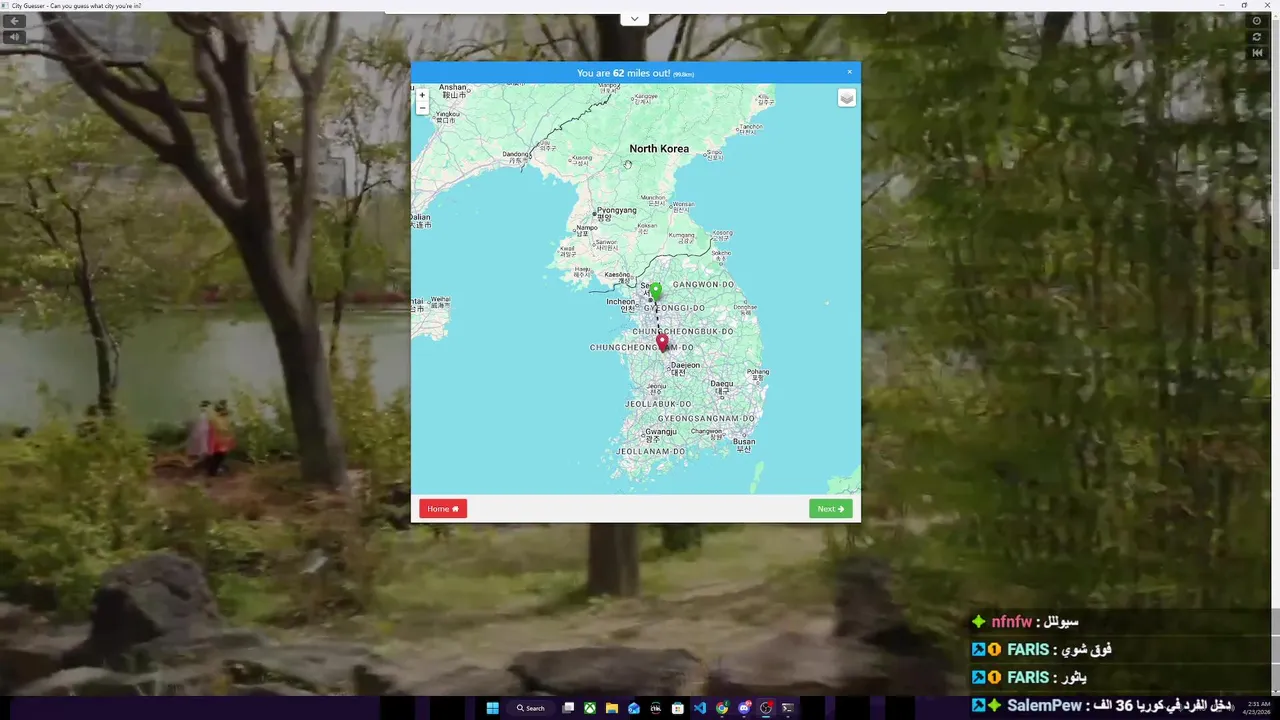Screen dimensions: 1280x720
Task: Open Terminal from the taskbar
Action: pos(788,708)
